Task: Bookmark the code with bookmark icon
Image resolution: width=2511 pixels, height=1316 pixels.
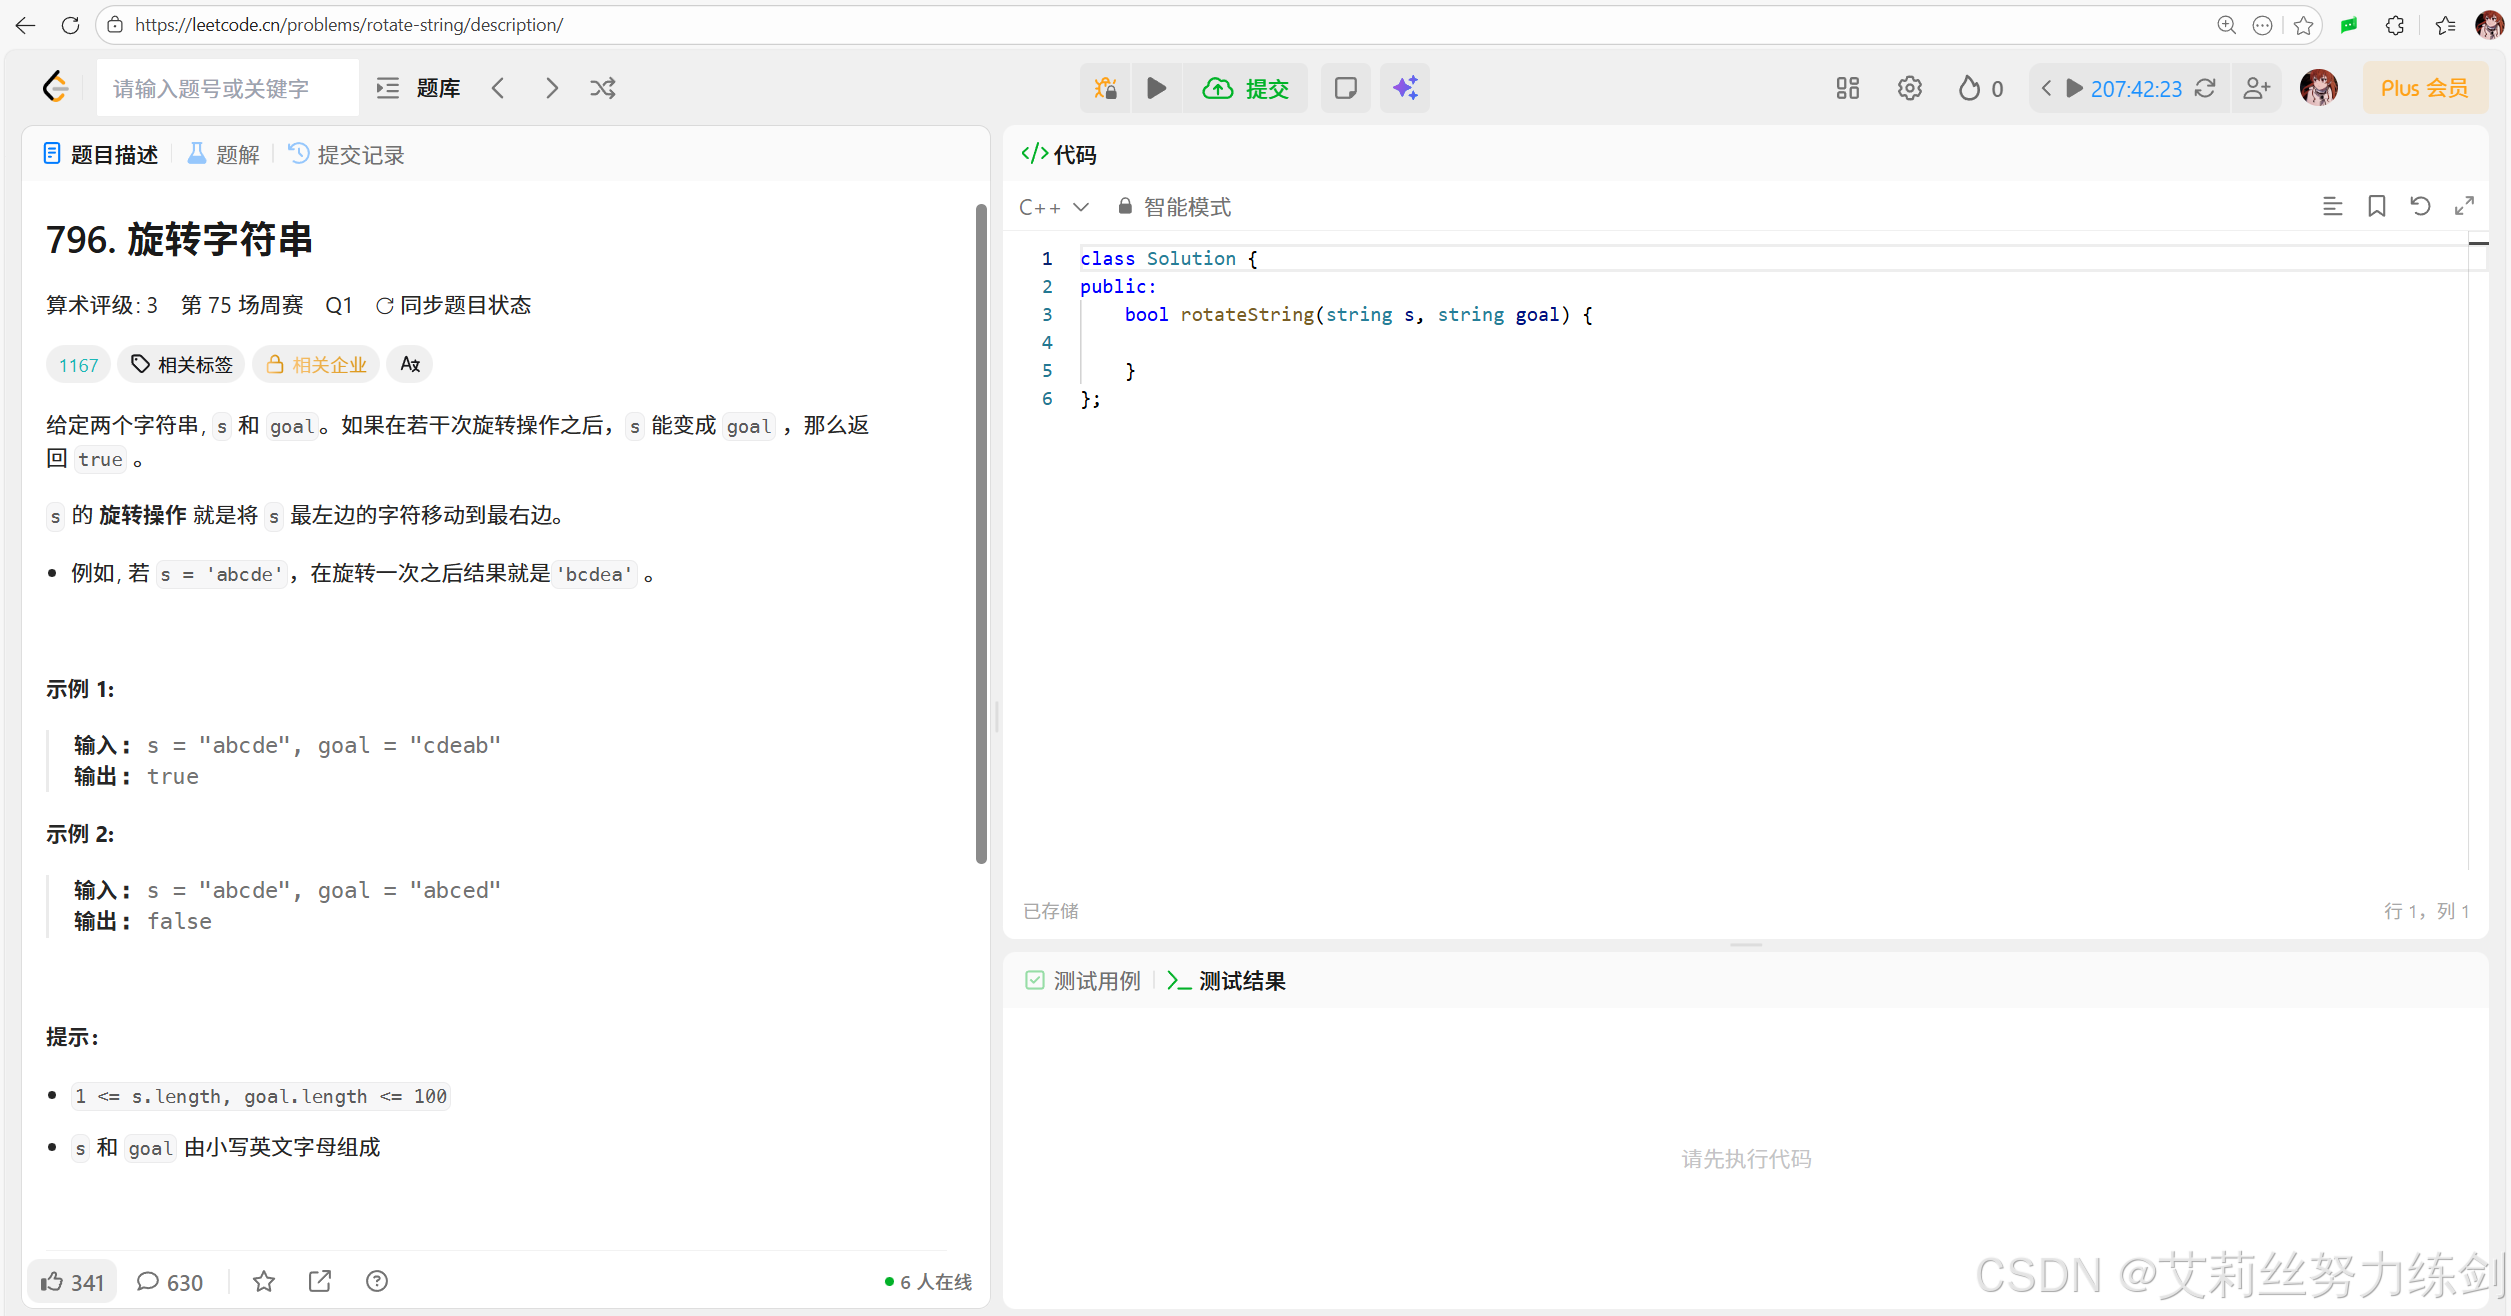Action: tap(2377, 206)
